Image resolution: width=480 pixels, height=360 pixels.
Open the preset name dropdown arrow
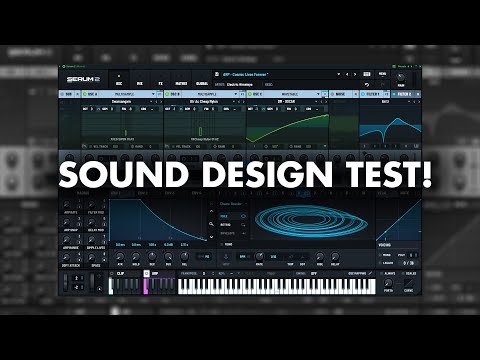click(x=339, y=74)
